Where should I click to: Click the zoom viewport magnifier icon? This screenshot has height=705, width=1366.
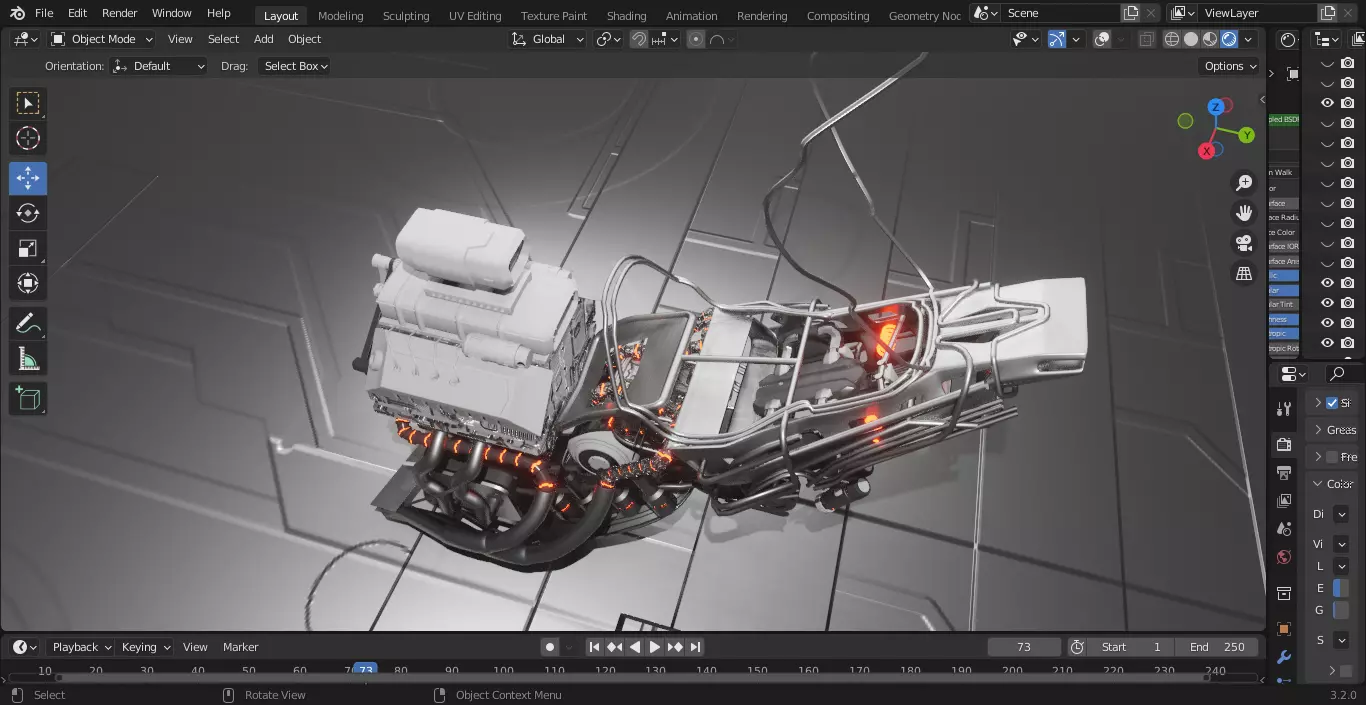click(1244, 183)
